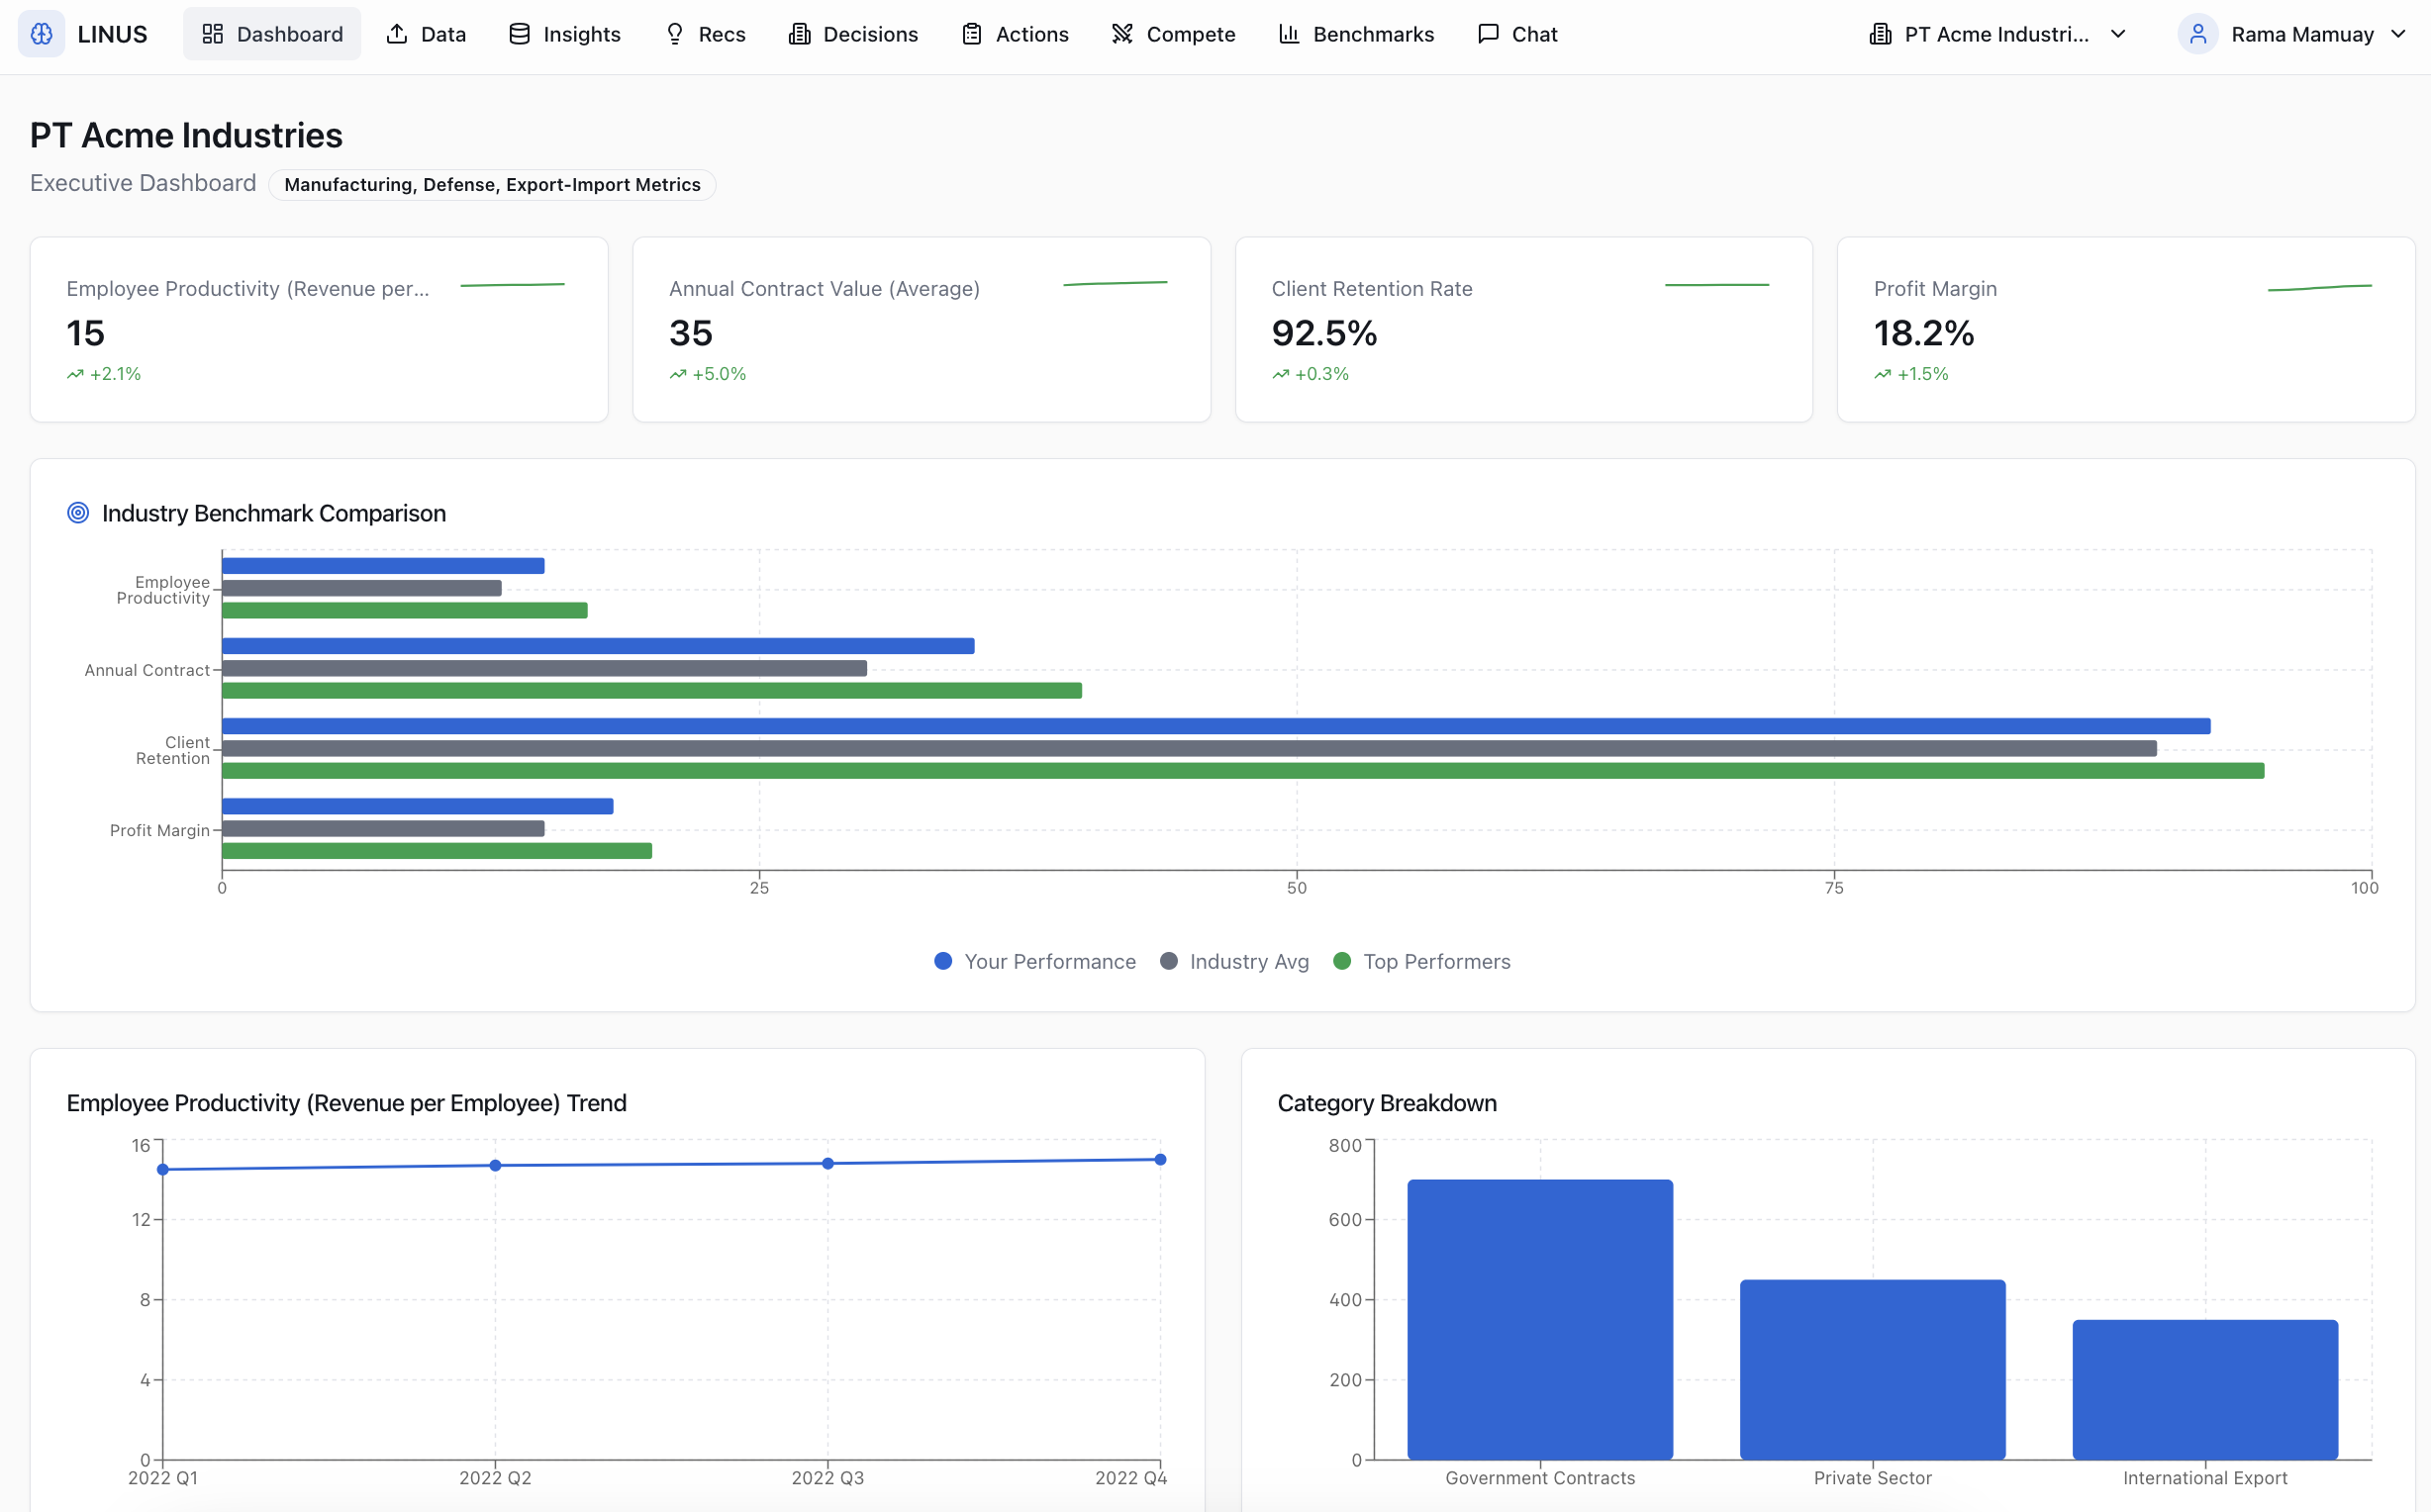The width and height of the screenshot is (2431, 1512).
Task: Click the Manufacturing, Defense, Export-Import Metrics badge
Action: pyautogui.click(x=492, y=185)
